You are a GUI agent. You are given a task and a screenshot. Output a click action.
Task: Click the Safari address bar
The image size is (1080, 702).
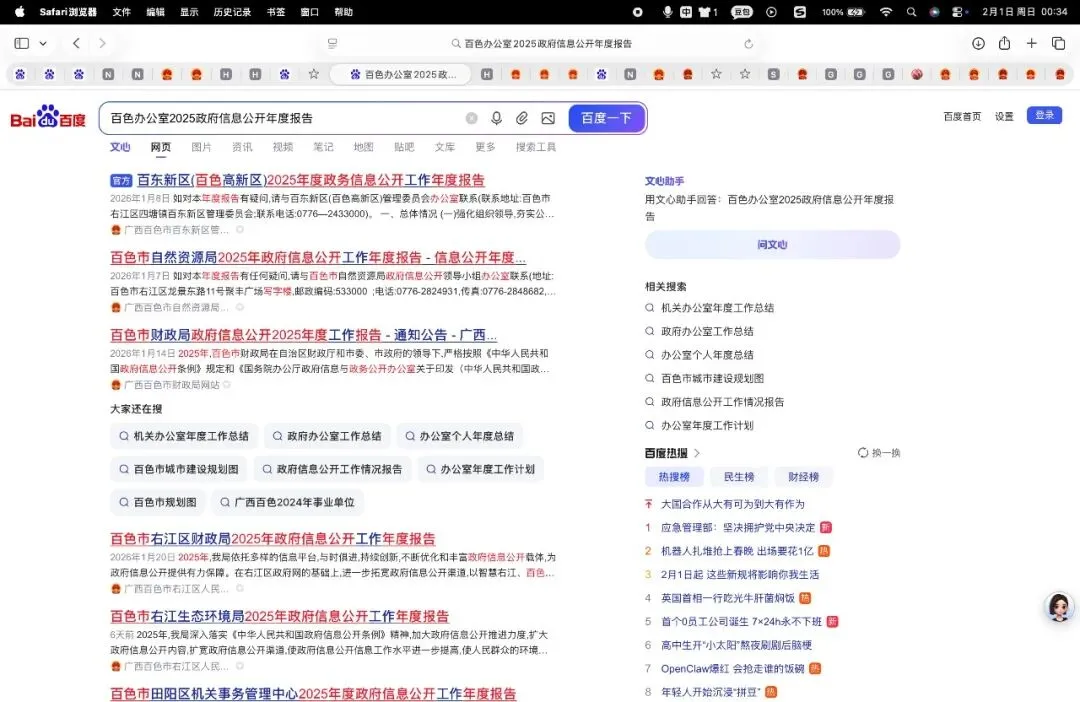541,43
